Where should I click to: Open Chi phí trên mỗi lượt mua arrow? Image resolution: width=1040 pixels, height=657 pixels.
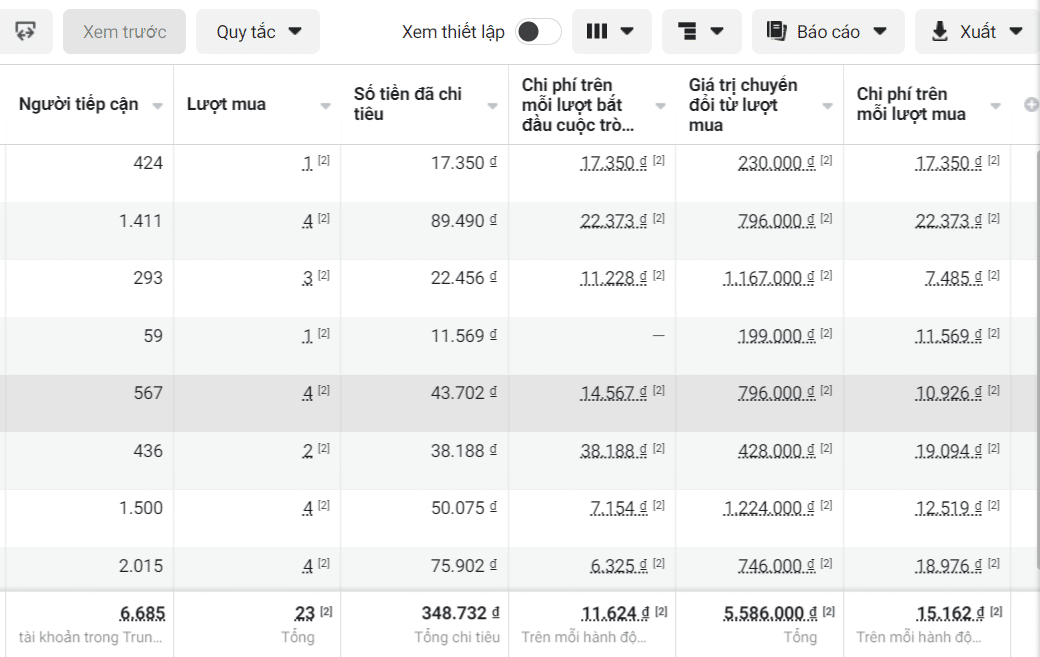click(995, 106)
